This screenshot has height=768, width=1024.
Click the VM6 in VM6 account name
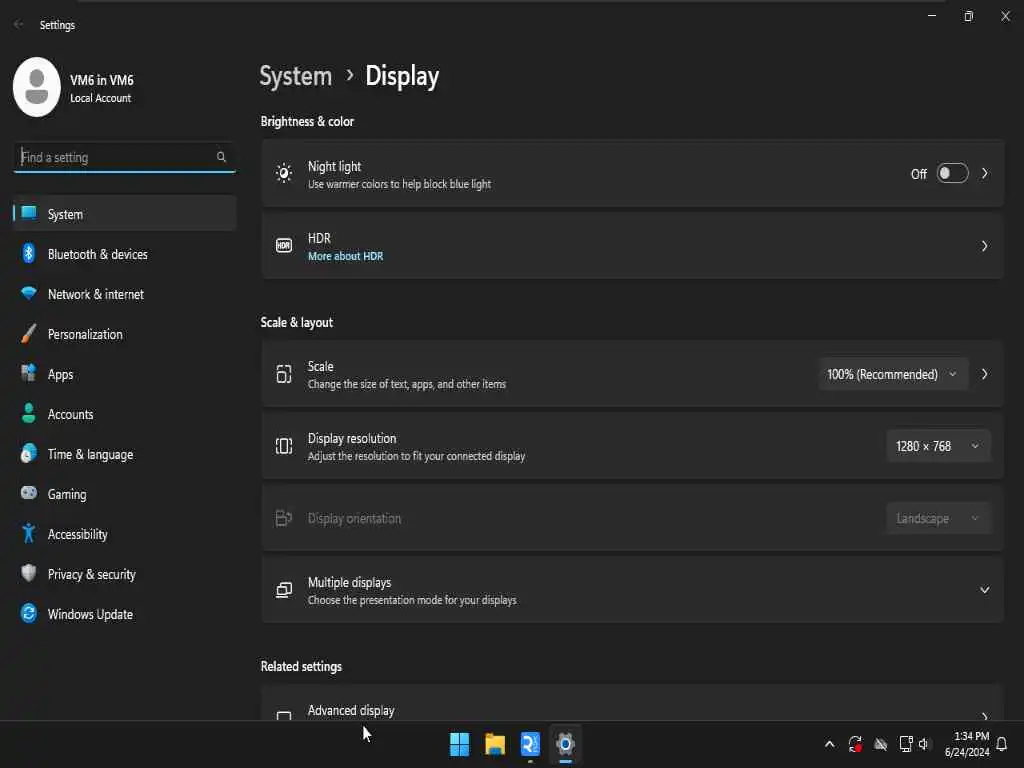(x=102, y=80)
